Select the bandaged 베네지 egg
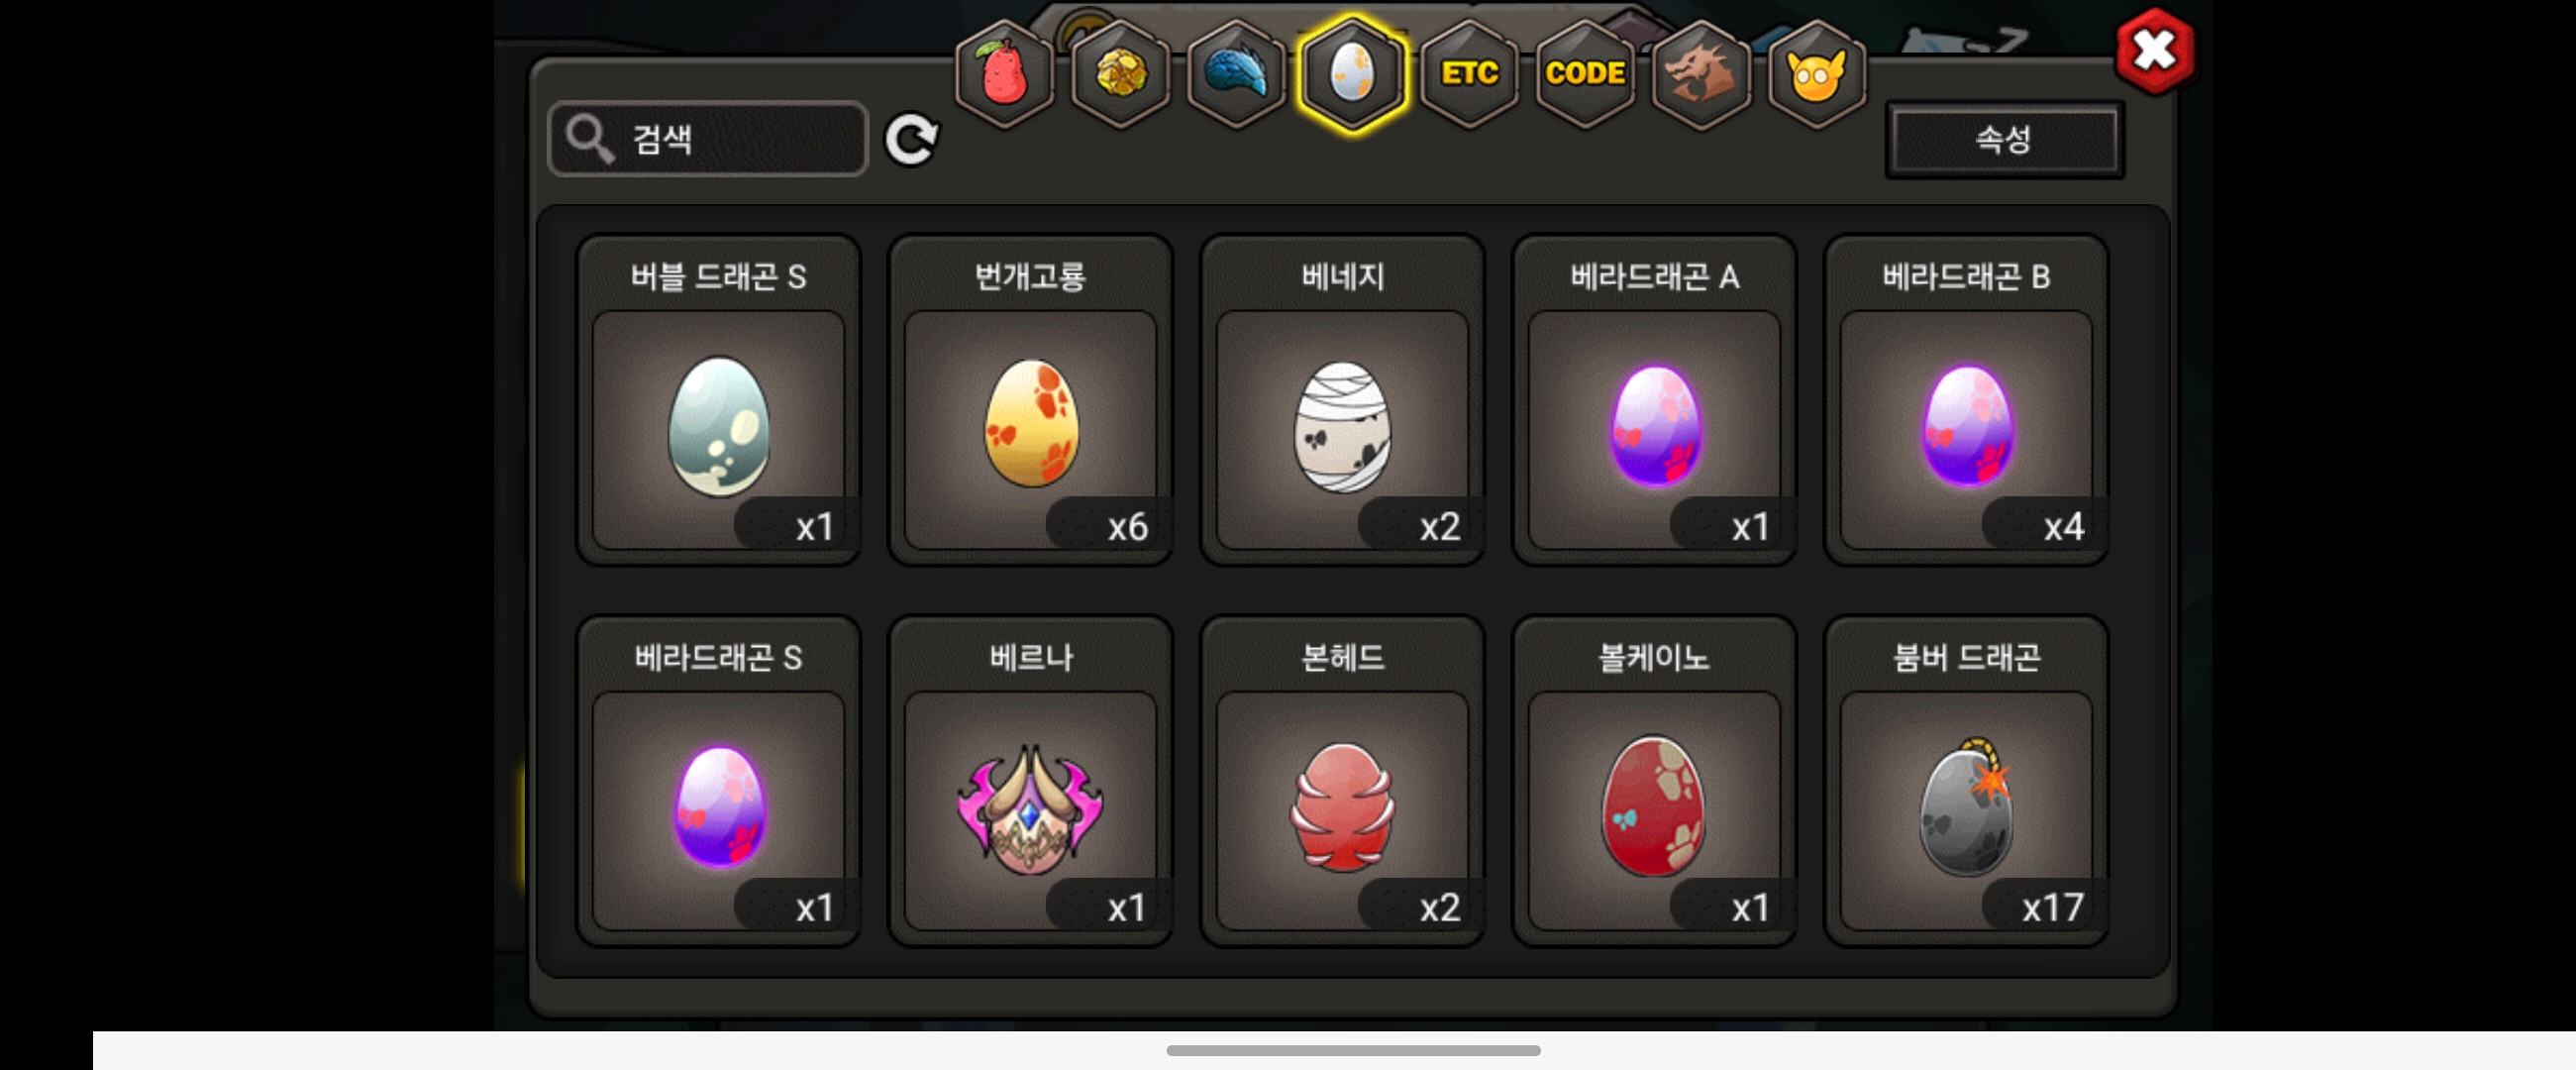The height and width of the screenshot is (1070, 2576). coord(1343,400)
